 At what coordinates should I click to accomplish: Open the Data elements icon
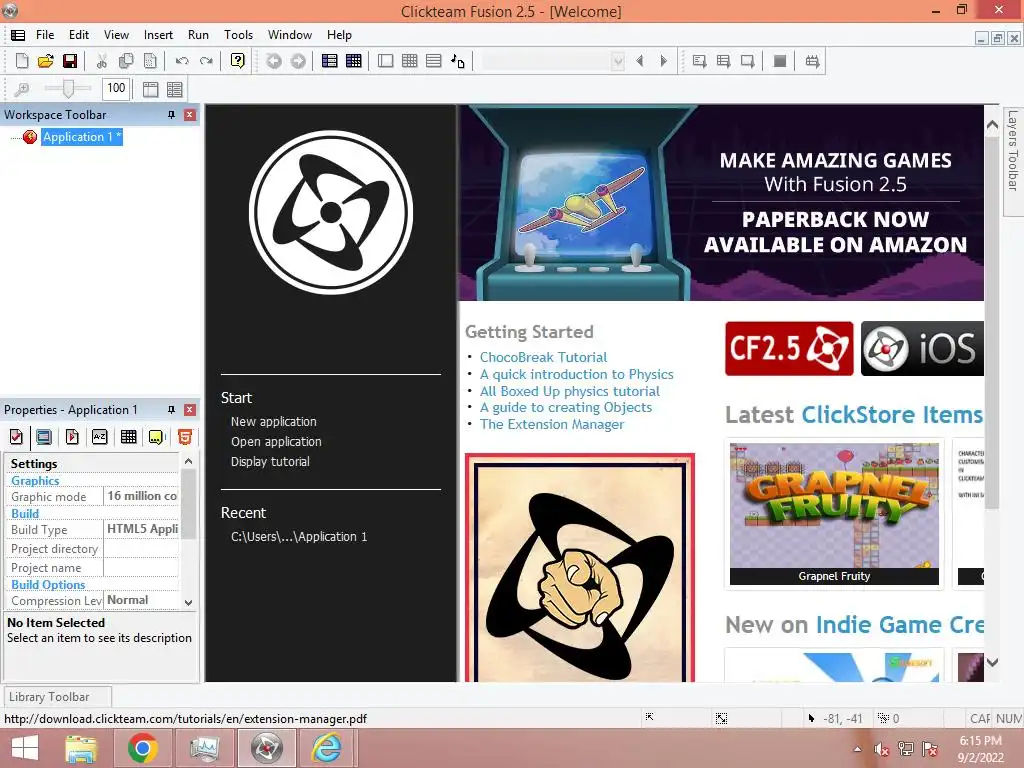(458, 61)
